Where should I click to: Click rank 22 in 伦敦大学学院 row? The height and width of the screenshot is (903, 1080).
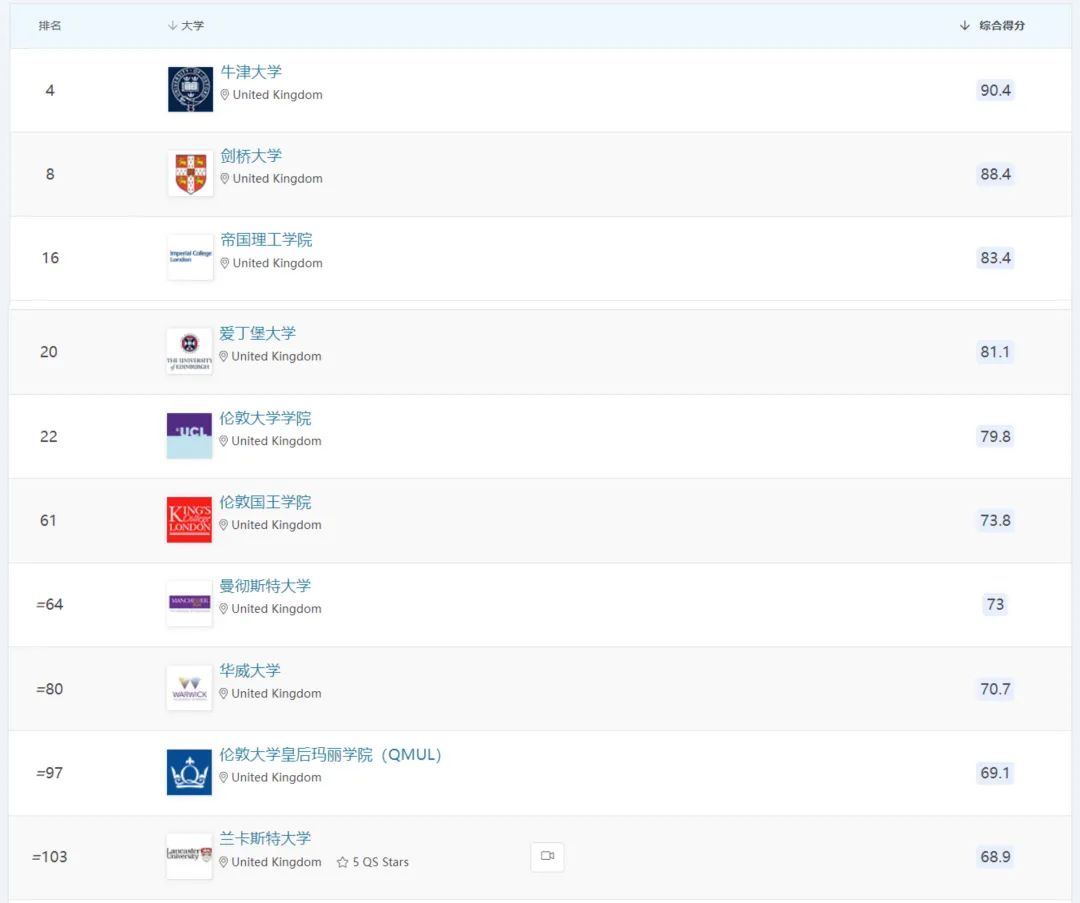pos(49,437)
